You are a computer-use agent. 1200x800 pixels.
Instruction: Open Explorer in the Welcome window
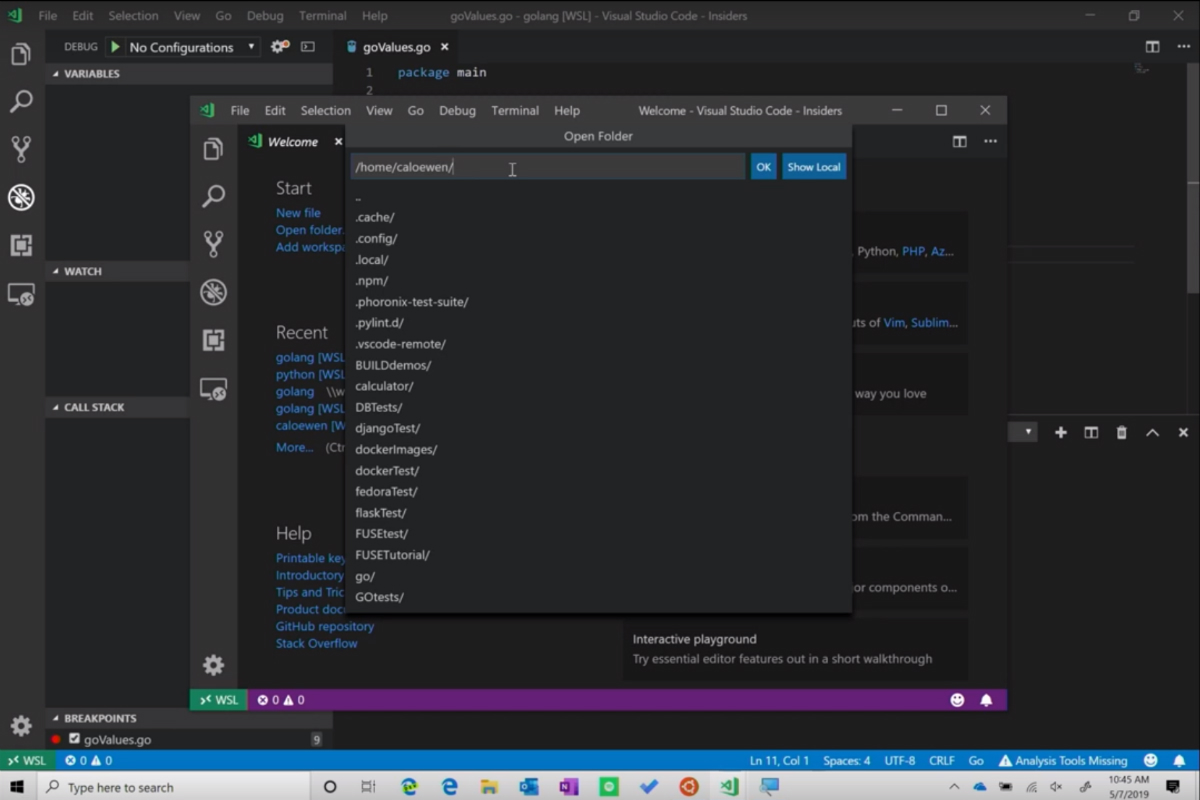click(213, 149)
